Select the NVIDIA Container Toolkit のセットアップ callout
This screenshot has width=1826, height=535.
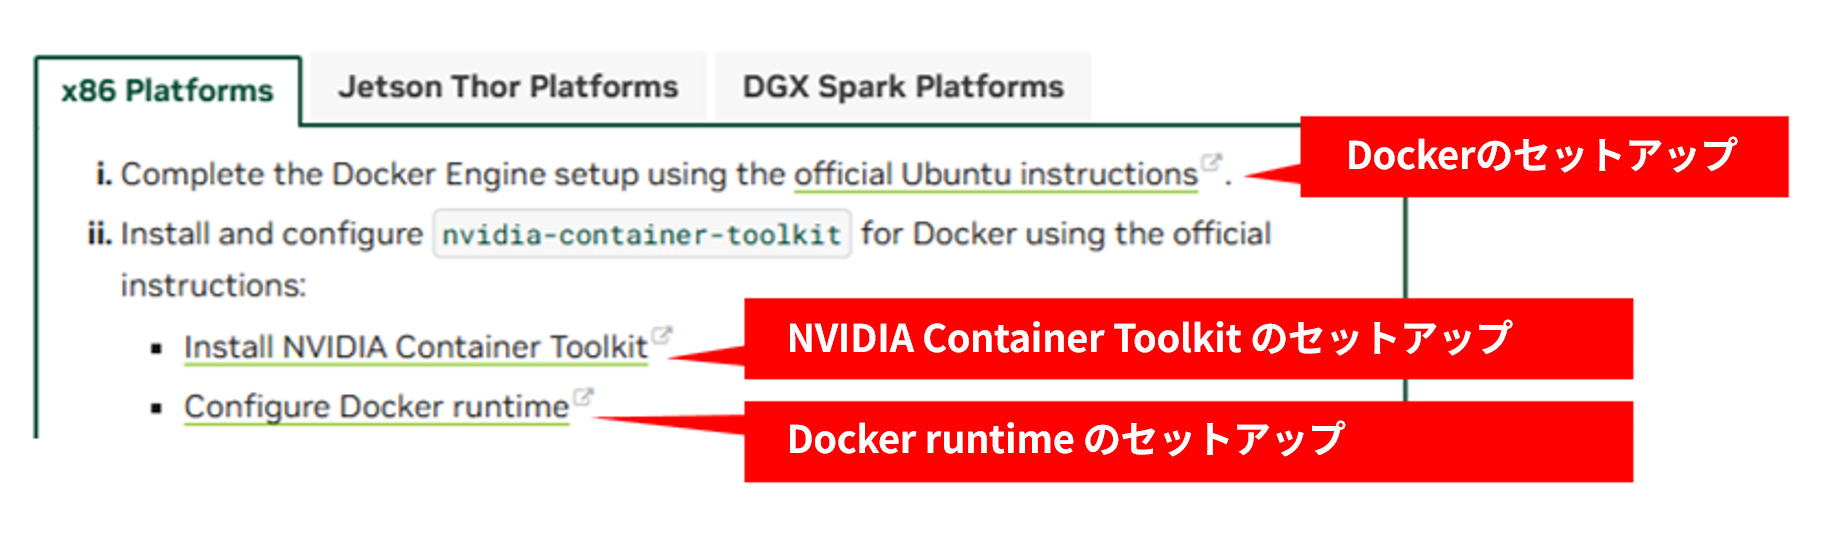[x=1188, y=338]
